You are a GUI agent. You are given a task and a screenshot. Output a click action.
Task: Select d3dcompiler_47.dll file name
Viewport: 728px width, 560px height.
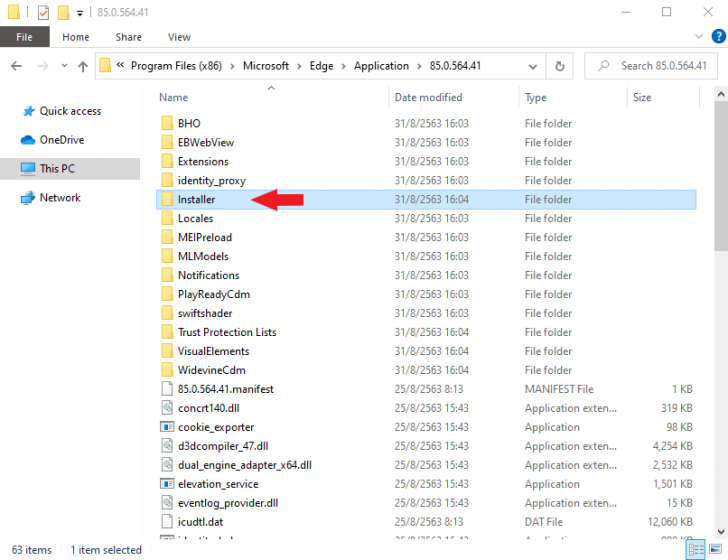point(223,446)
